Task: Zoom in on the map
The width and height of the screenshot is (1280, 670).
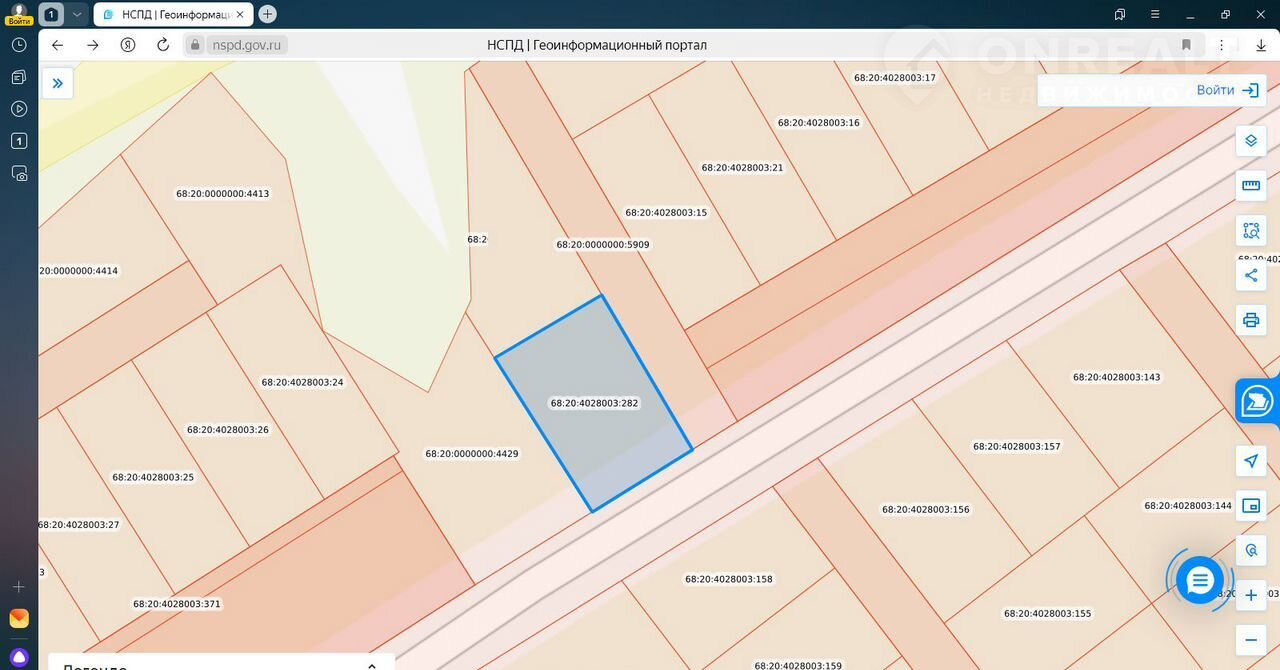Action: (x=1250, y=596)
